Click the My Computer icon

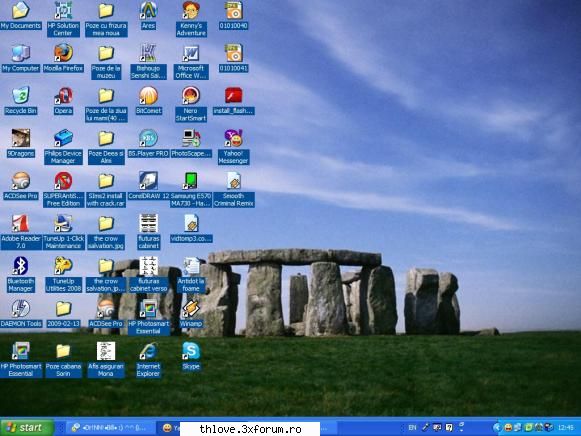(x=20, y=58)
